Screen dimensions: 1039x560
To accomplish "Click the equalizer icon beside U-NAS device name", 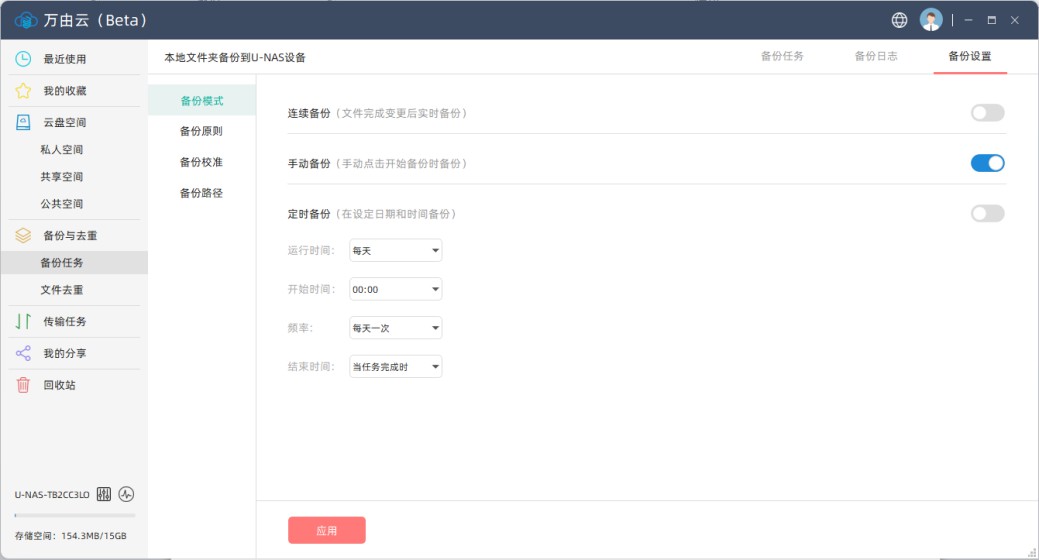I will (x=104, y=494).
